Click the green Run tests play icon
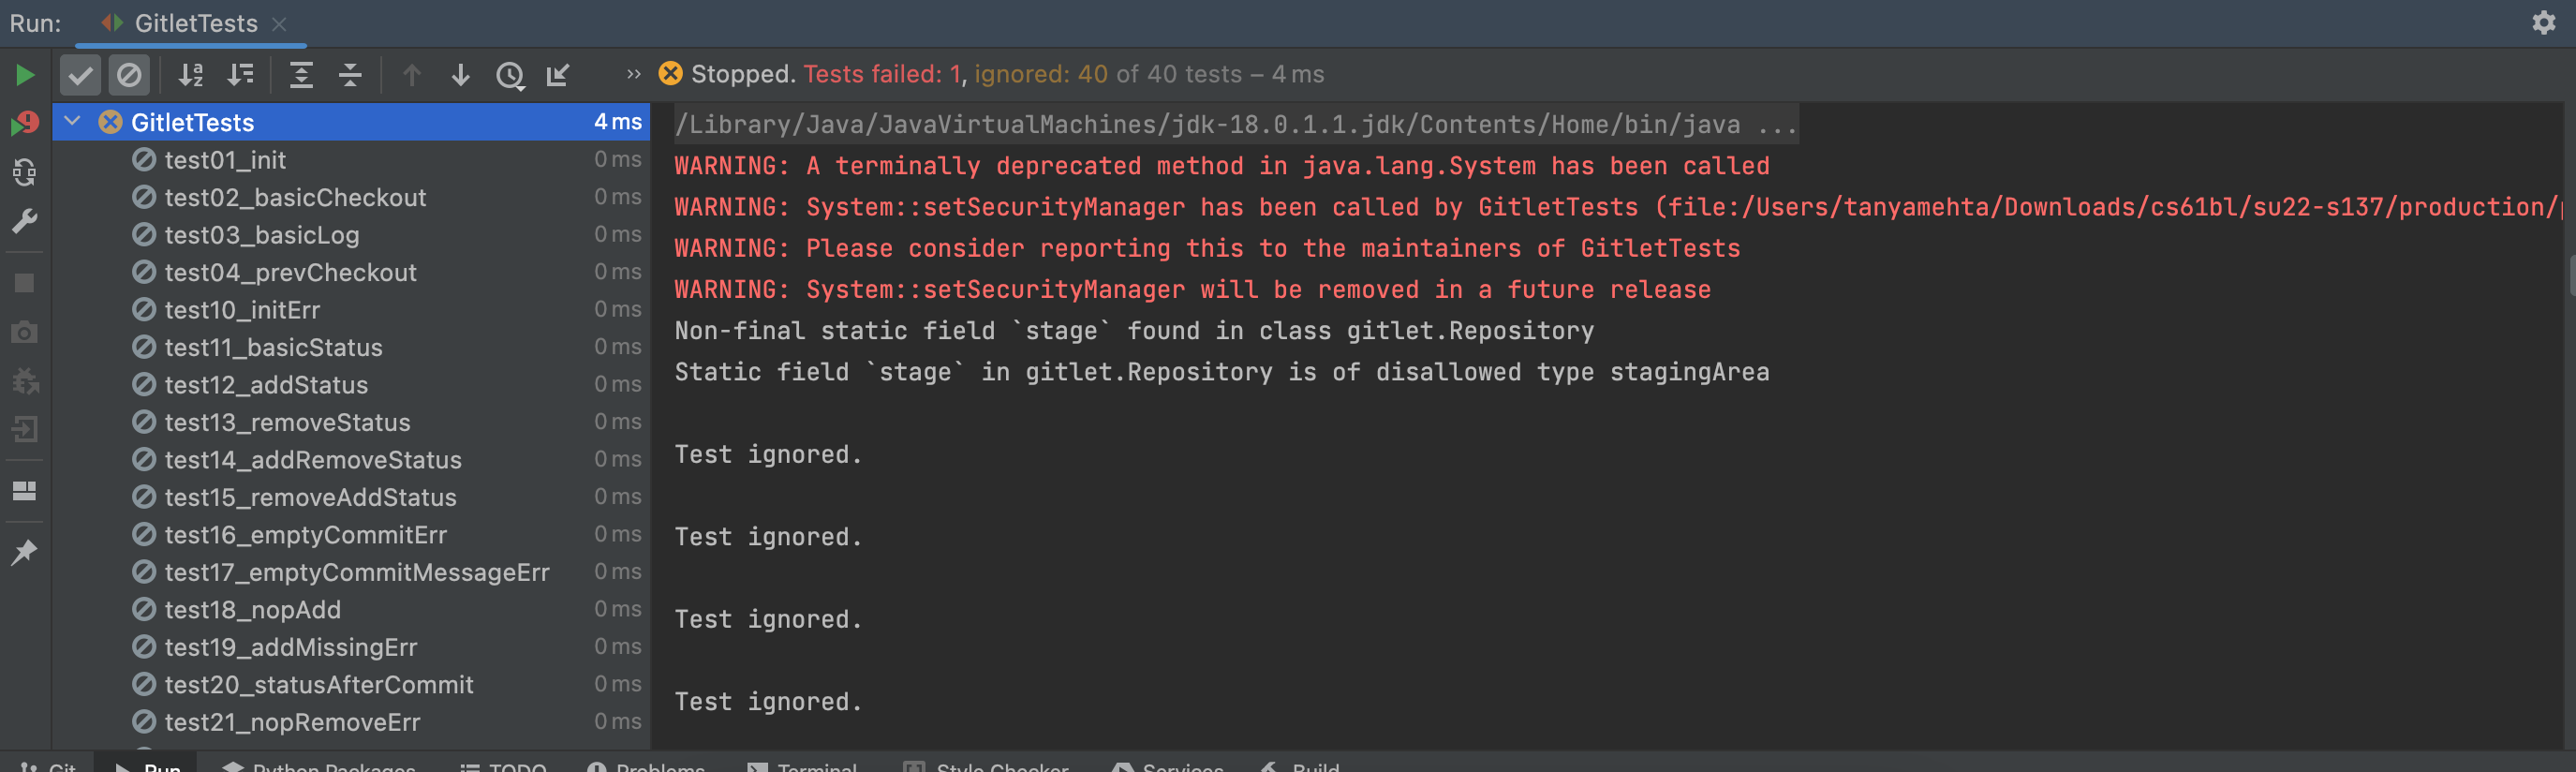The image size is (2576, 772). pos(25,75)
